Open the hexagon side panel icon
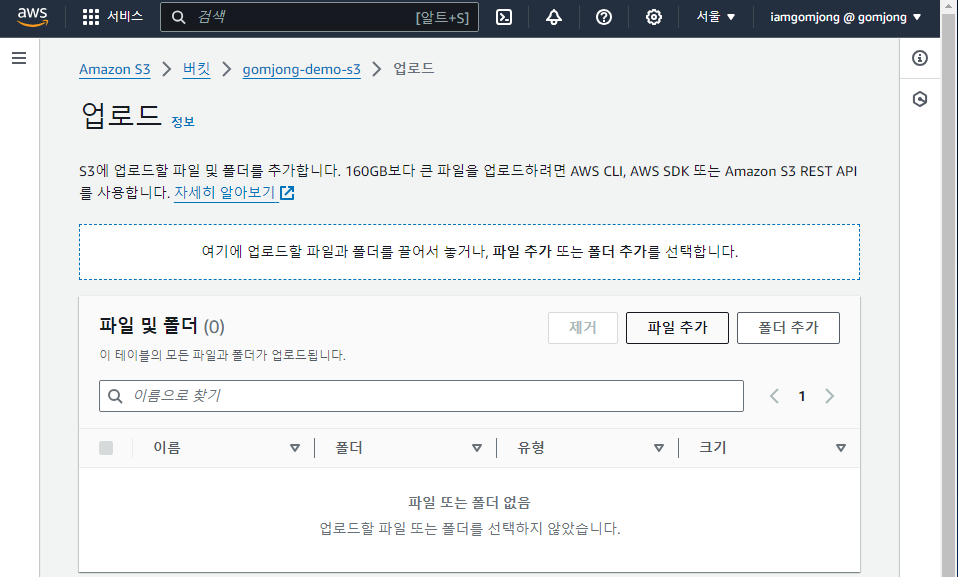This screenshot has width=958, height=577. [x=920, y=99]
